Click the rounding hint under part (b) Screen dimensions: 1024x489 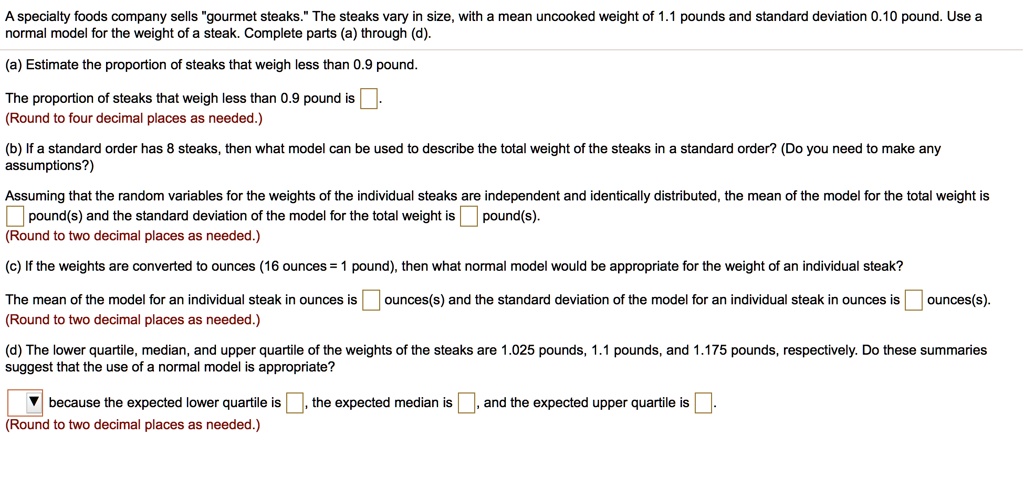pyautogui.click(x=133, y=236)
